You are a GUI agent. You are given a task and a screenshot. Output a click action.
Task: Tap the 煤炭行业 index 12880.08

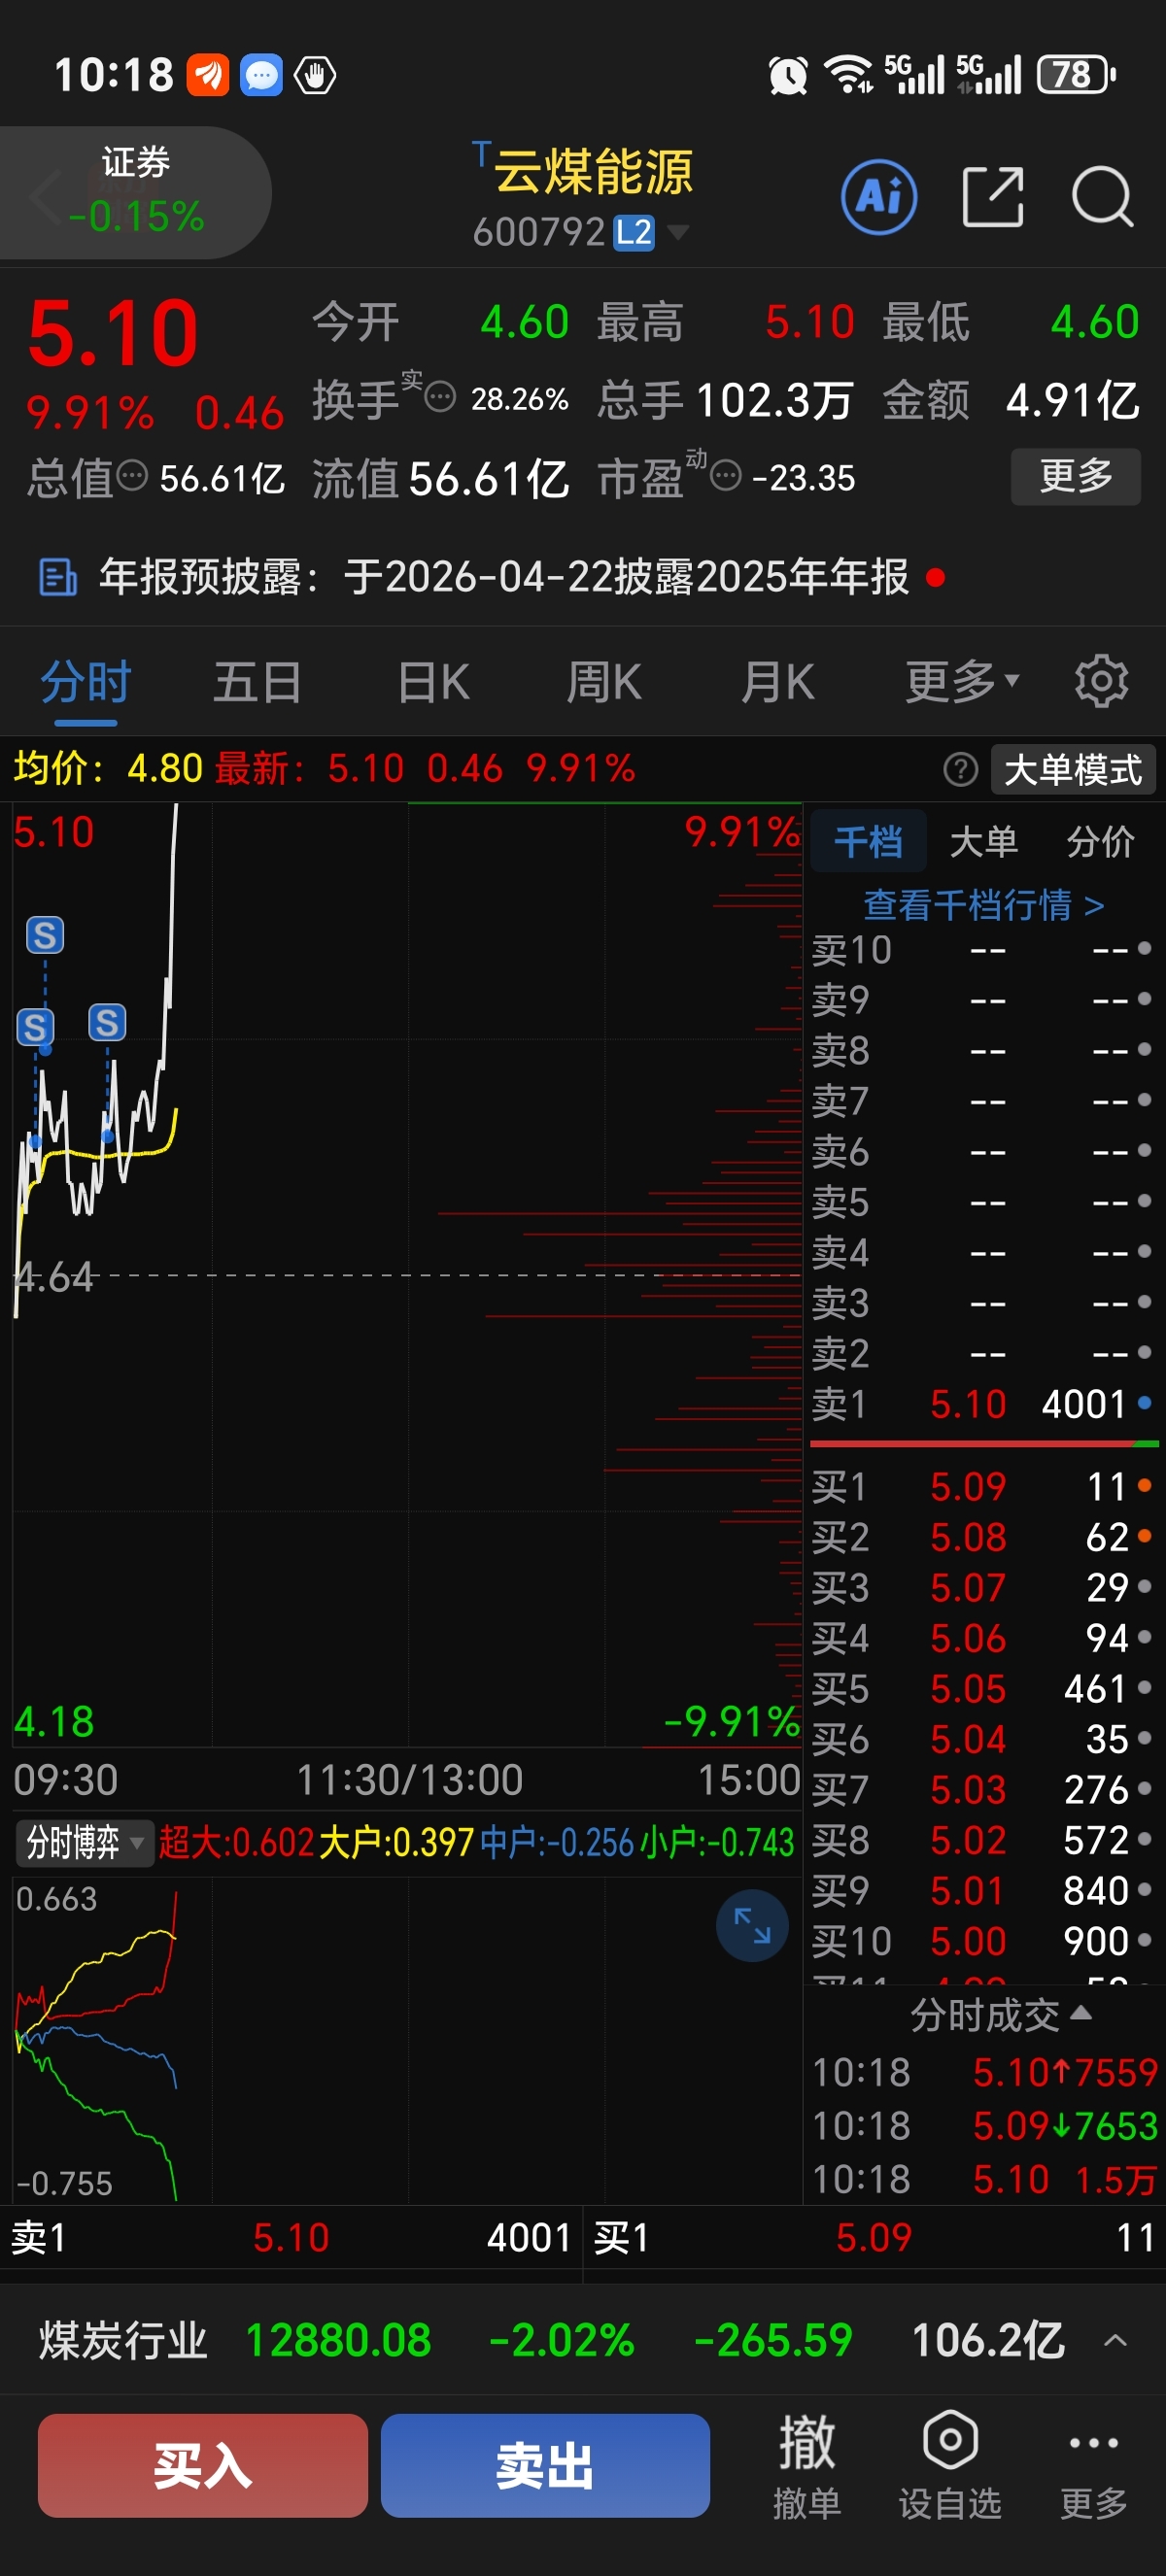click(x=338, y=2340)
